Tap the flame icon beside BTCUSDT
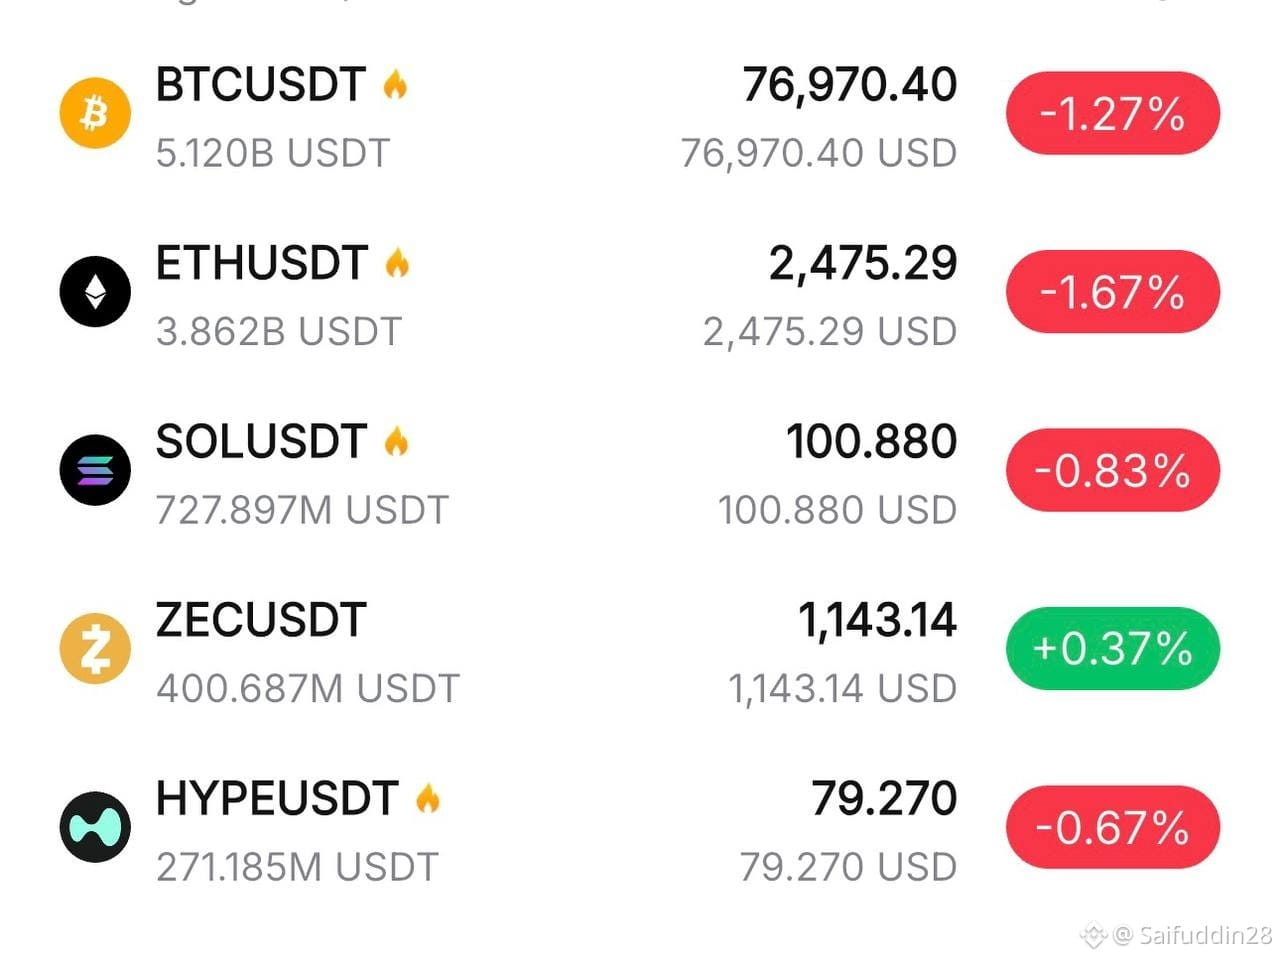This screenshot has height=960, width=1280. click(x=396, y=84)
